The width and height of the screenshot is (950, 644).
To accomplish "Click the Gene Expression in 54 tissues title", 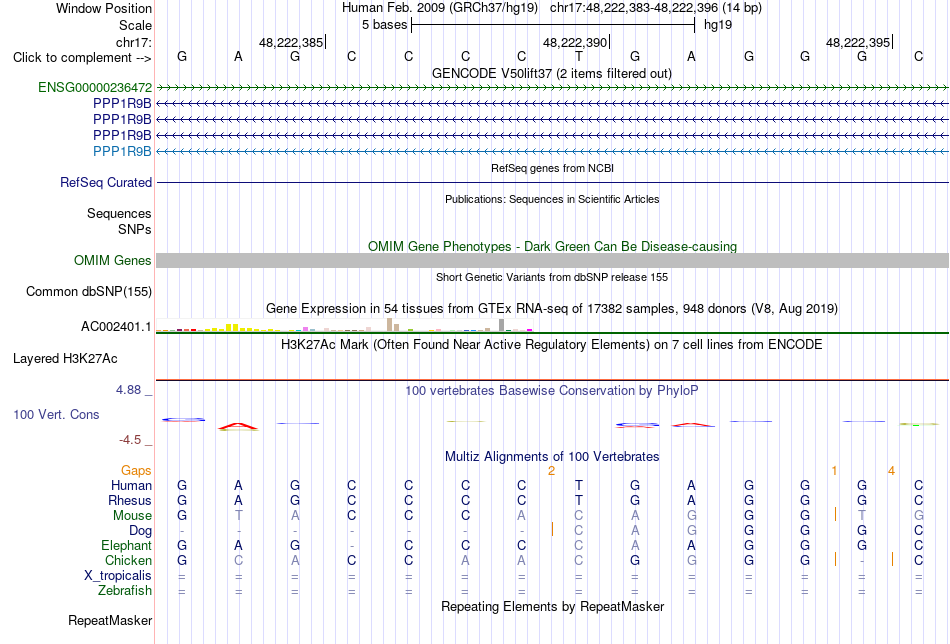I will click(x=552, y=308).
